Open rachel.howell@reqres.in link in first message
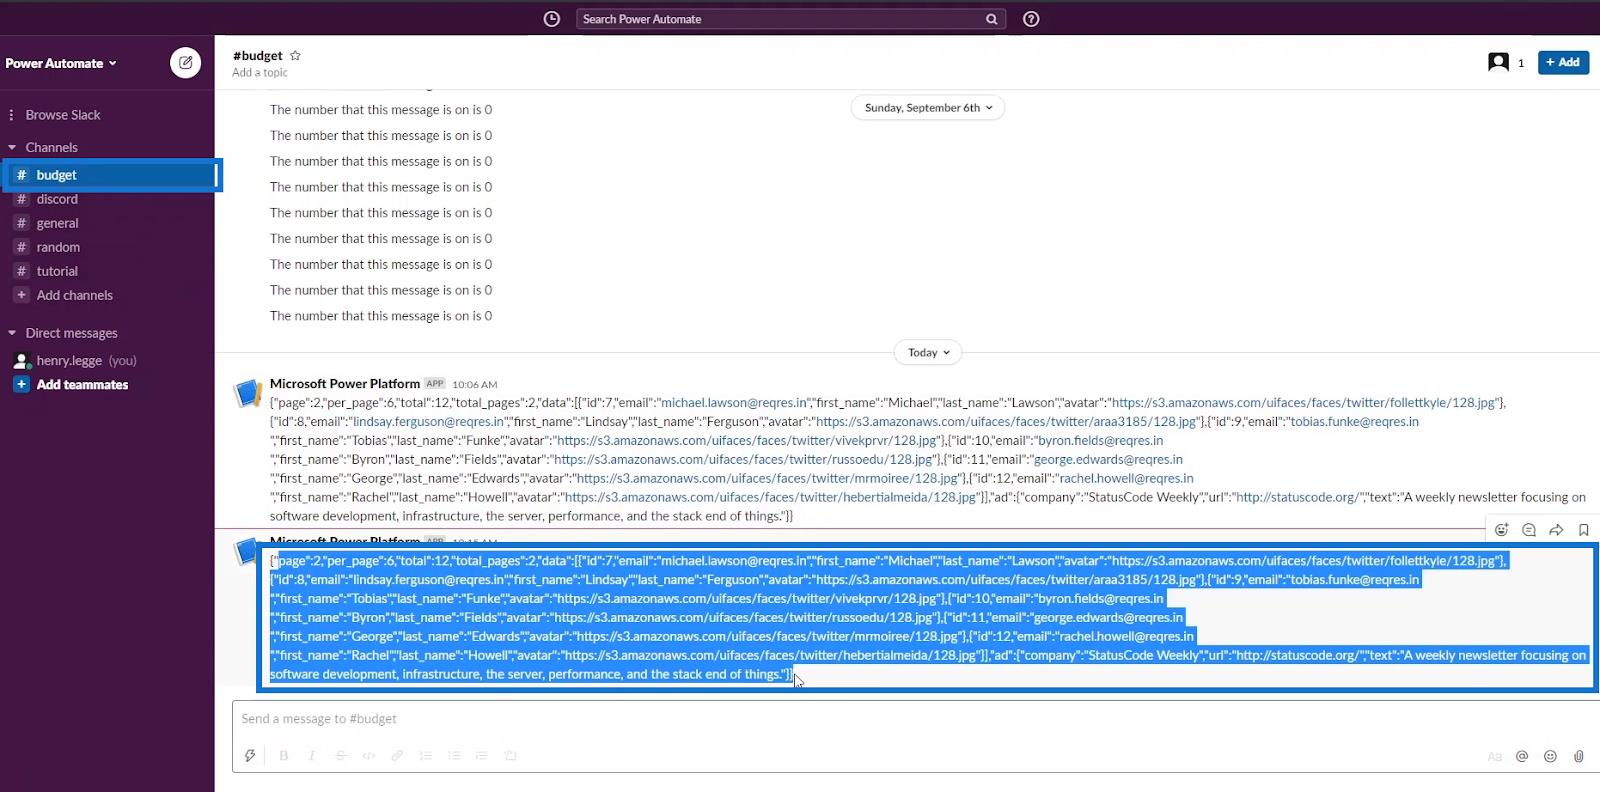Screen dimensions: 1600x792 pyautogui.click(x=1126, y=479)
